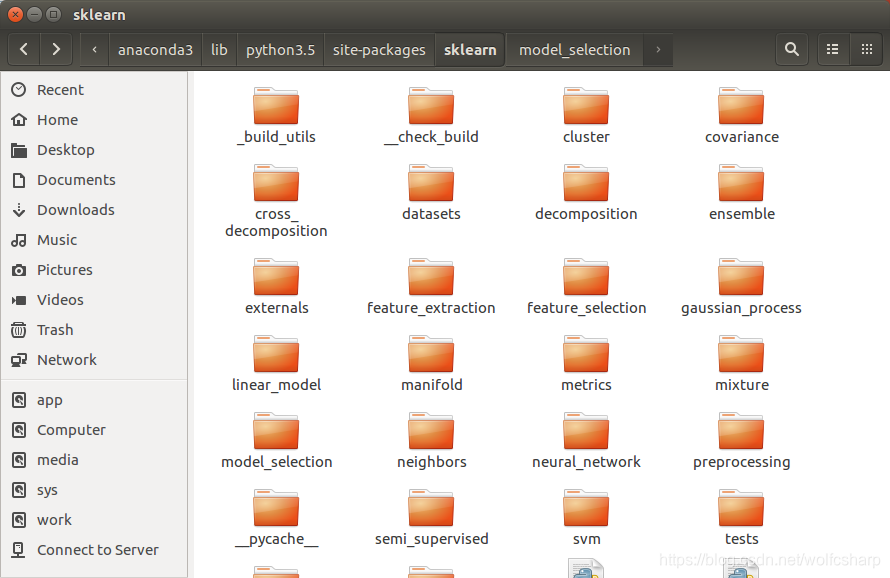Jump to model_selection in the path bar
This screenshot has height=578, width=890.
tap(574, 50)
